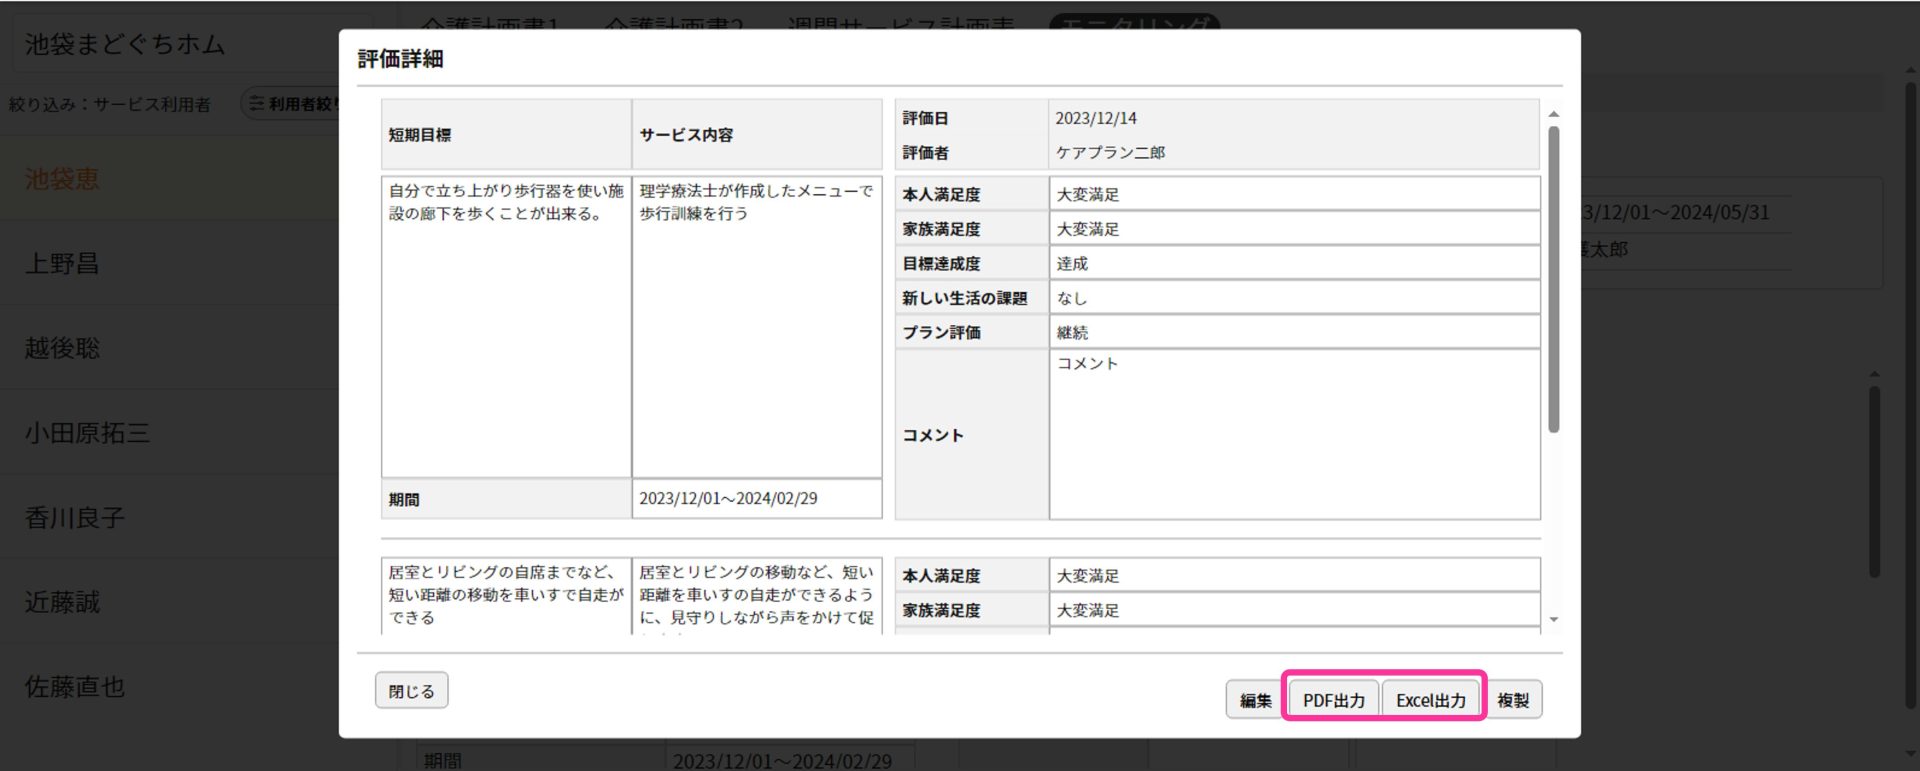Select 香川良子 from the sidebar list
The width and height of the screenshot is (1920, 771).
pos(75,518)
